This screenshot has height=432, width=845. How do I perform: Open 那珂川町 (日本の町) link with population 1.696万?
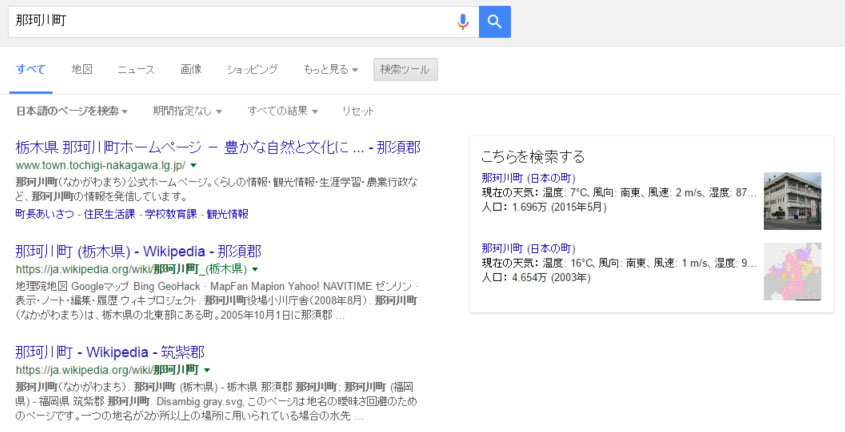528,178
